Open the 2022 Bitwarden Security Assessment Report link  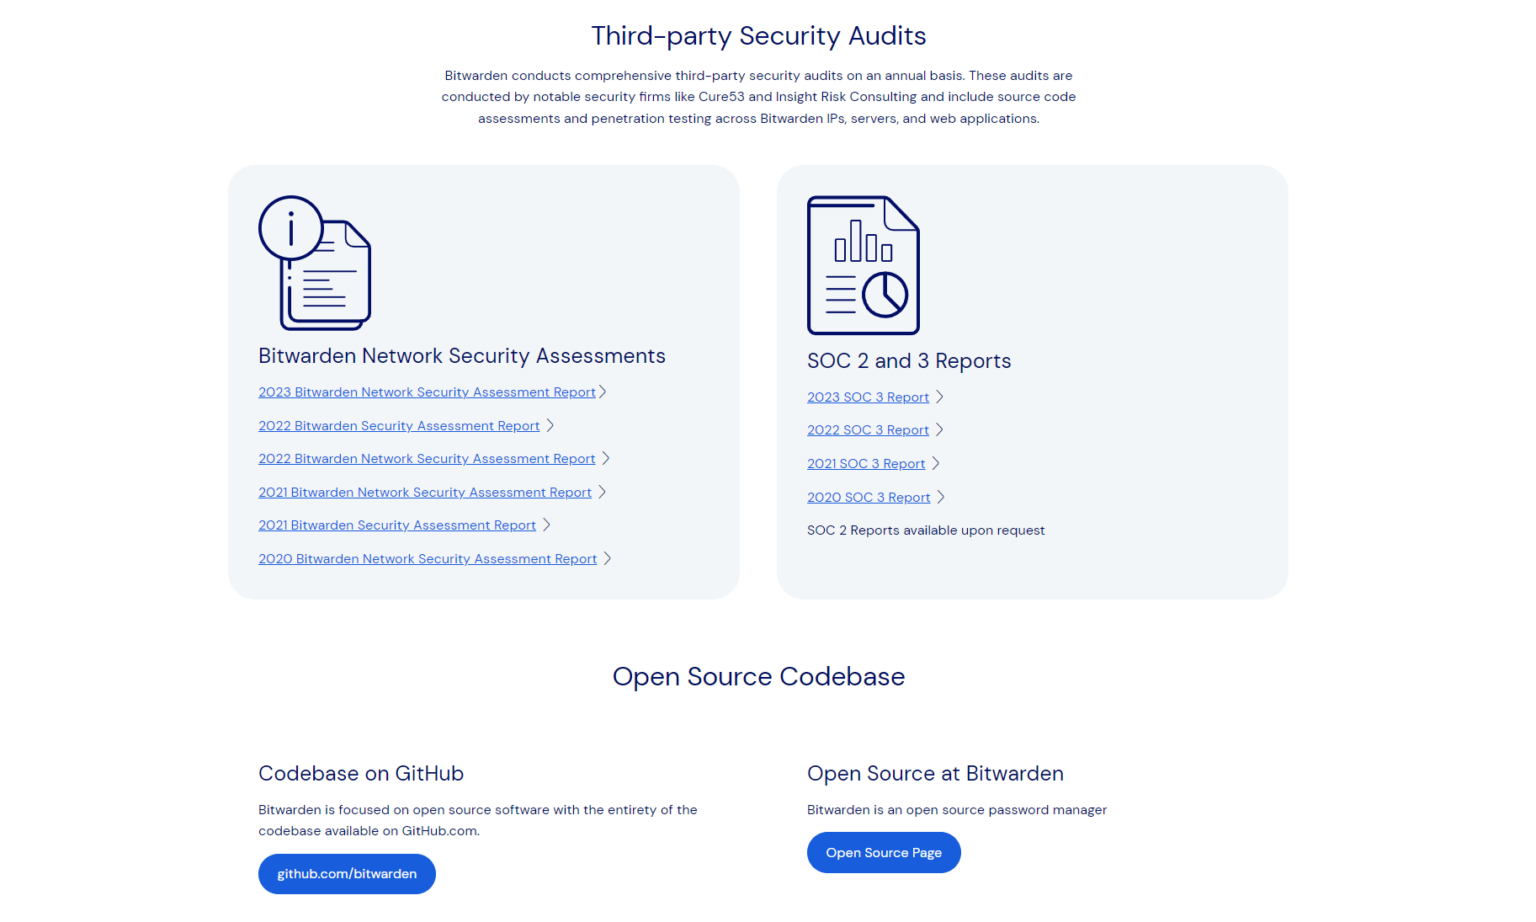pos(399,426)
